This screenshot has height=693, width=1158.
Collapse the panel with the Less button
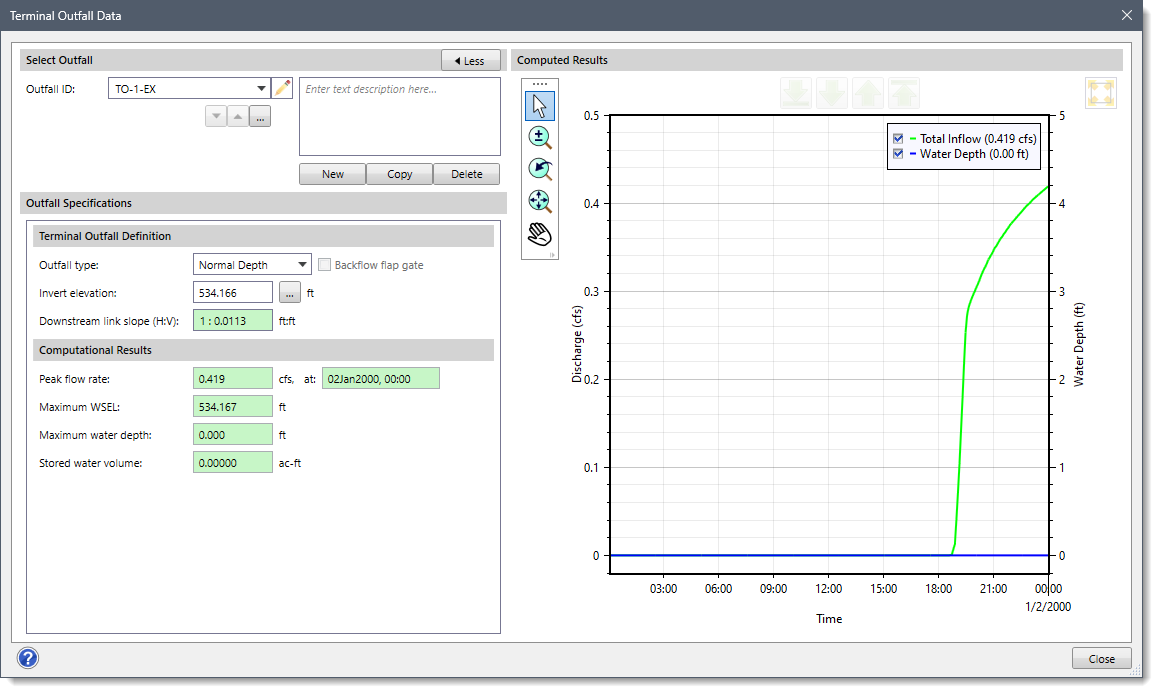pos(470,60)
